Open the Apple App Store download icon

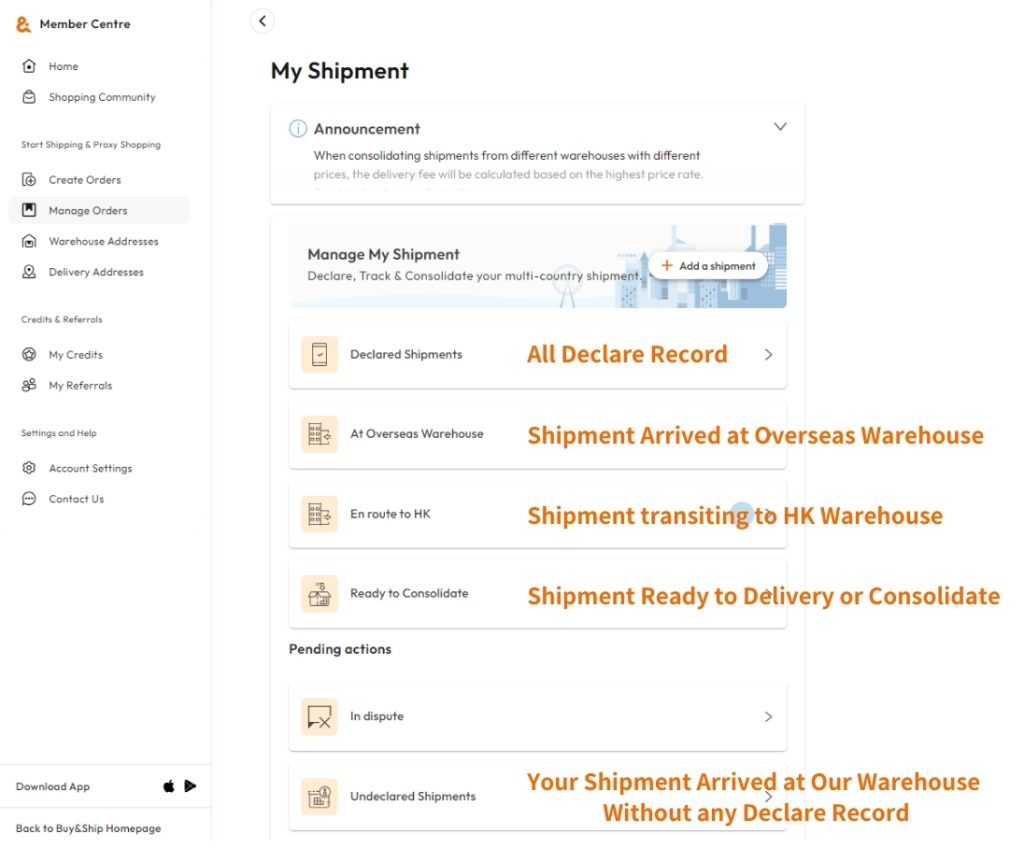[169, 787]
